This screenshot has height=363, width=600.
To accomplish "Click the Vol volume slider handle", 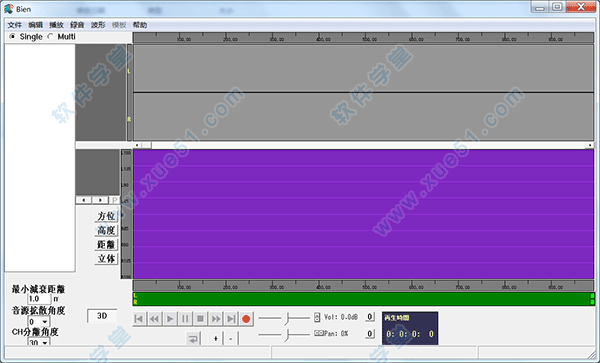I will 287,318.
